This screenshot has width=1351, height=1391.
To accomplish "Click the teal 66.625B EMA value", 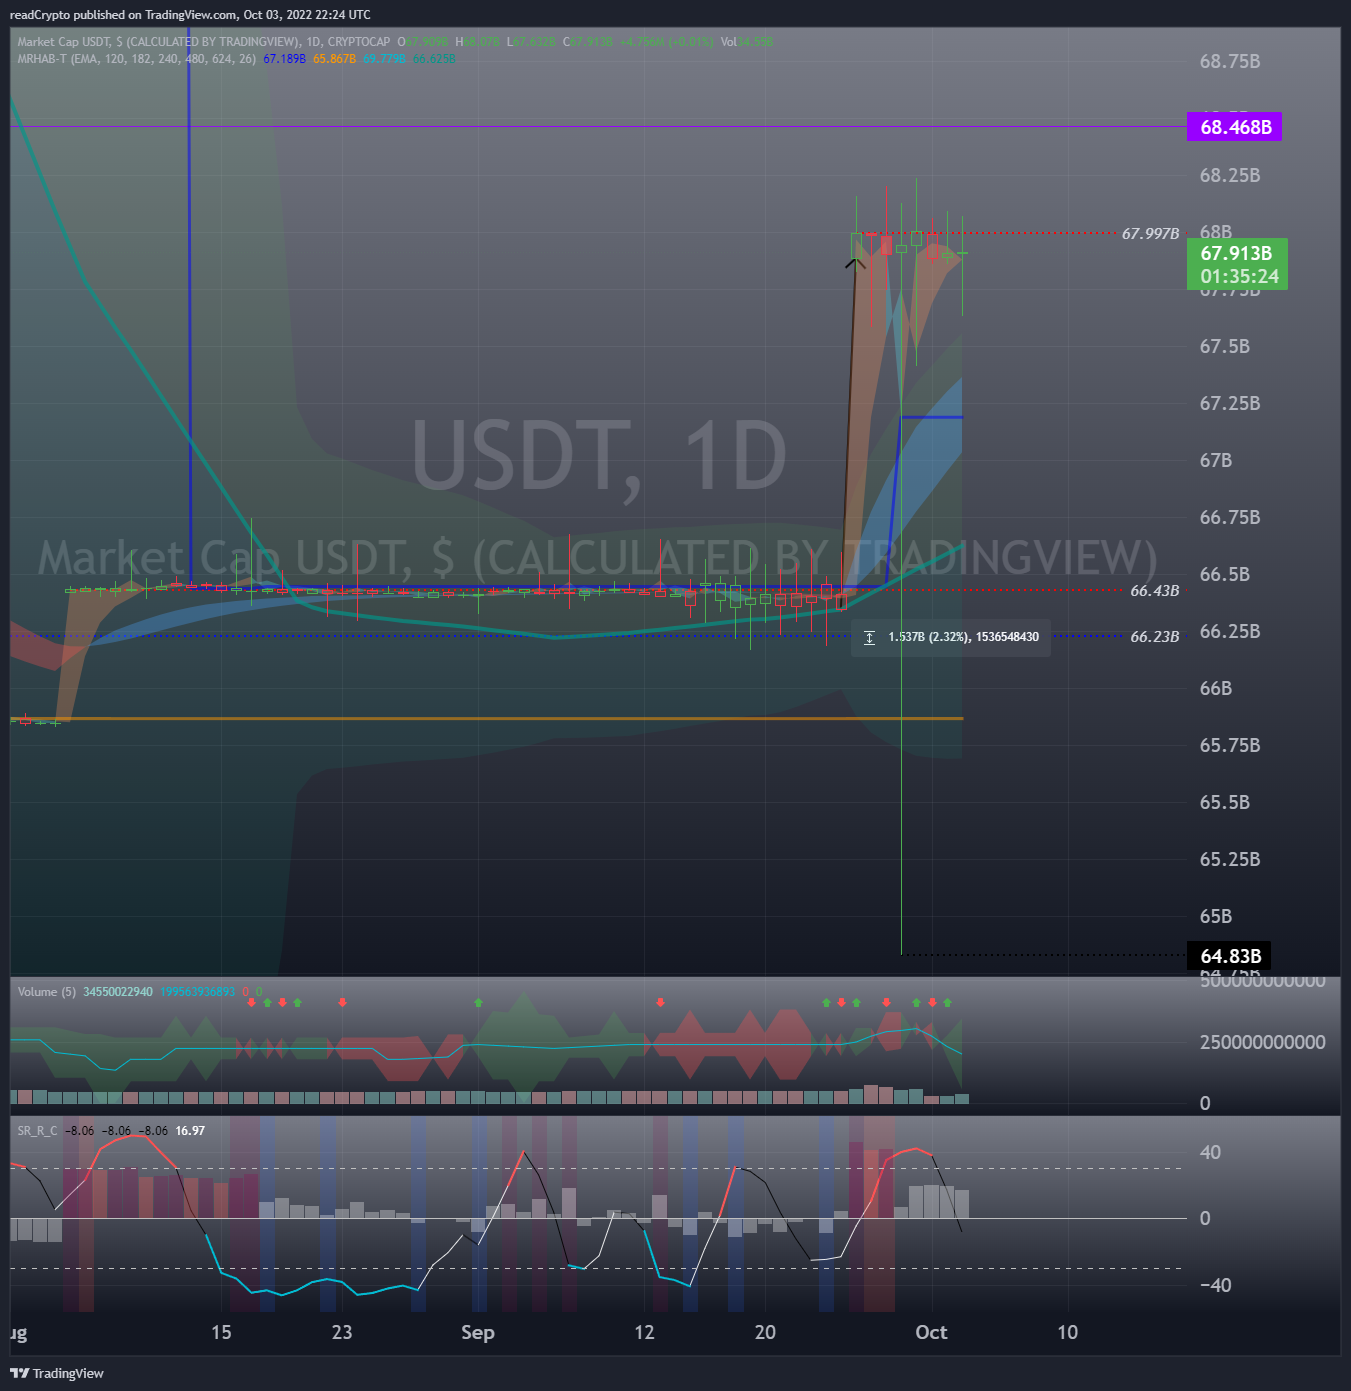I will point(433,59).
